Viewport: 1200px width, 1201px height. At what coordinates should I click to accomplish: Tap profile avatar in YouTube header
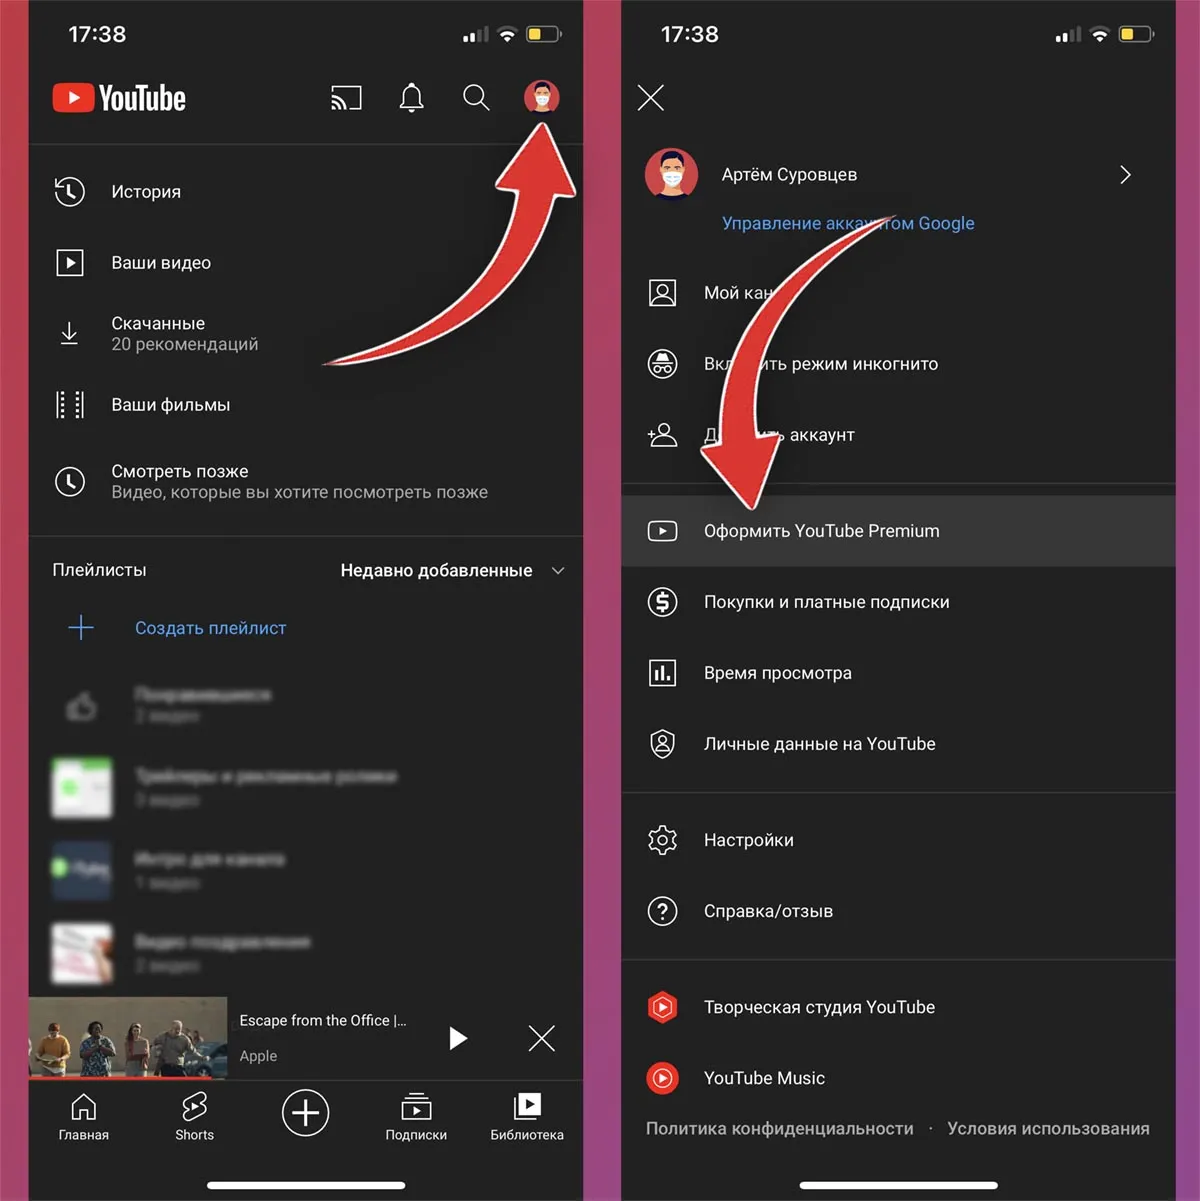(x=541, y=97)
